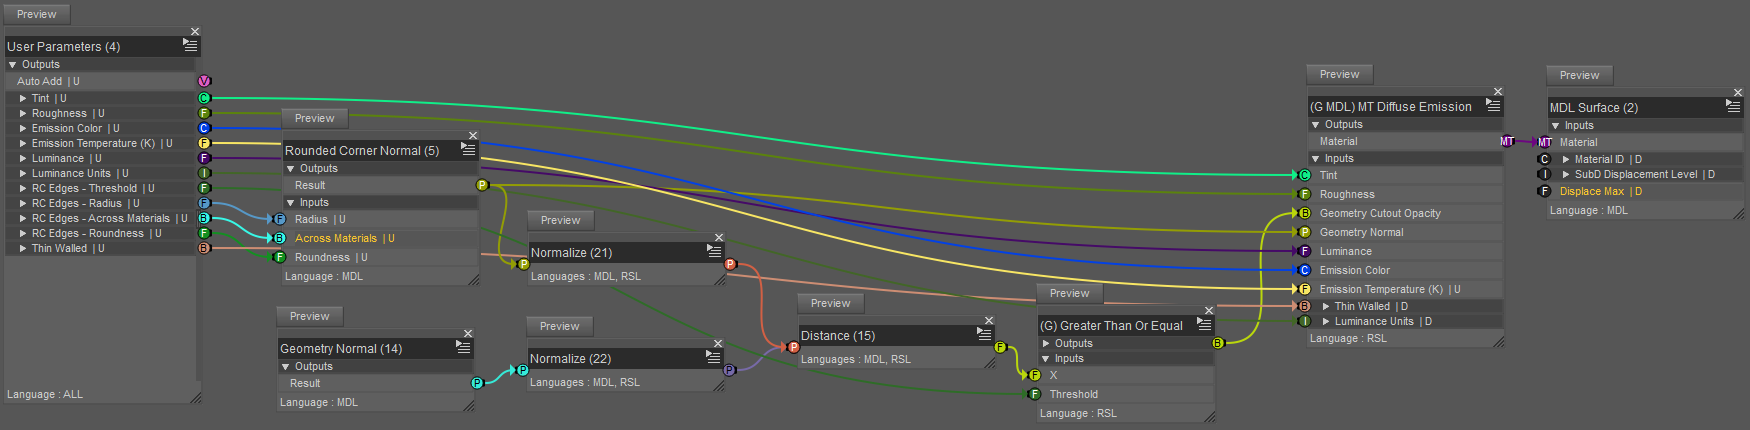The image size is (1750, 430).
Task: Click the Emission Color output port on User Parameters
Action: click(204, 128)
